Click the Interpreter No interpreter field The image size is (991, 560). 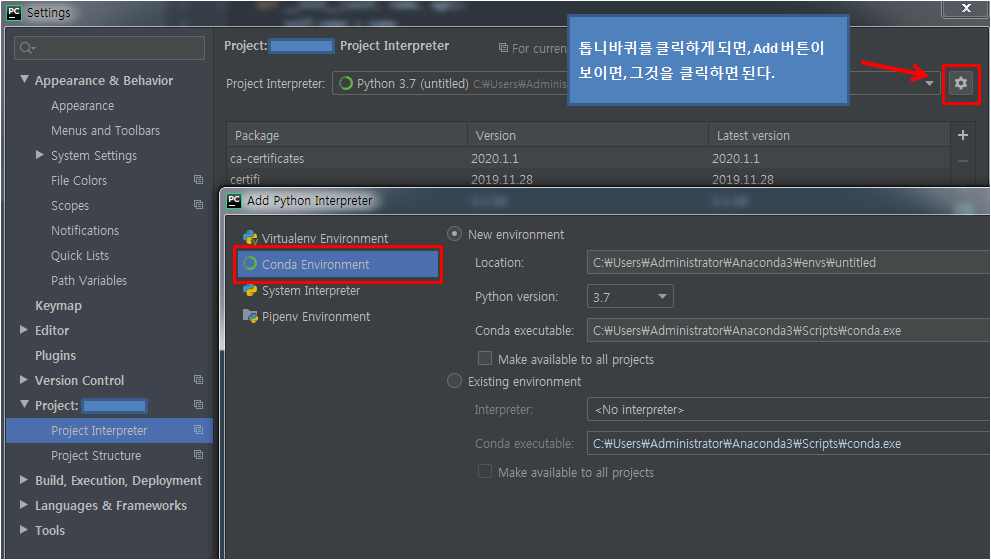(x=788, y=410)
